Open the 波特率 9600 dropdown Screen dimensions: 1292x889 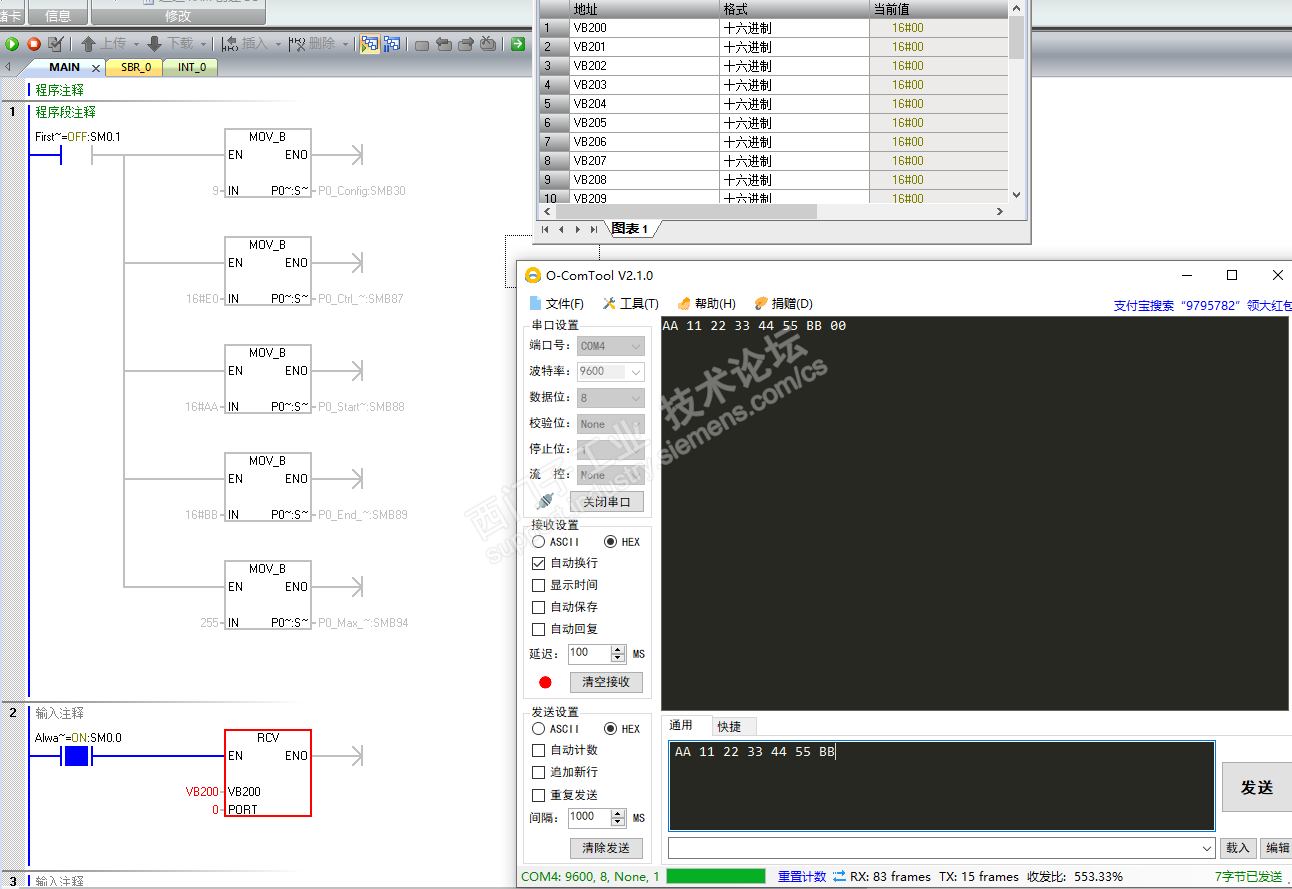(x=610, y=372)
